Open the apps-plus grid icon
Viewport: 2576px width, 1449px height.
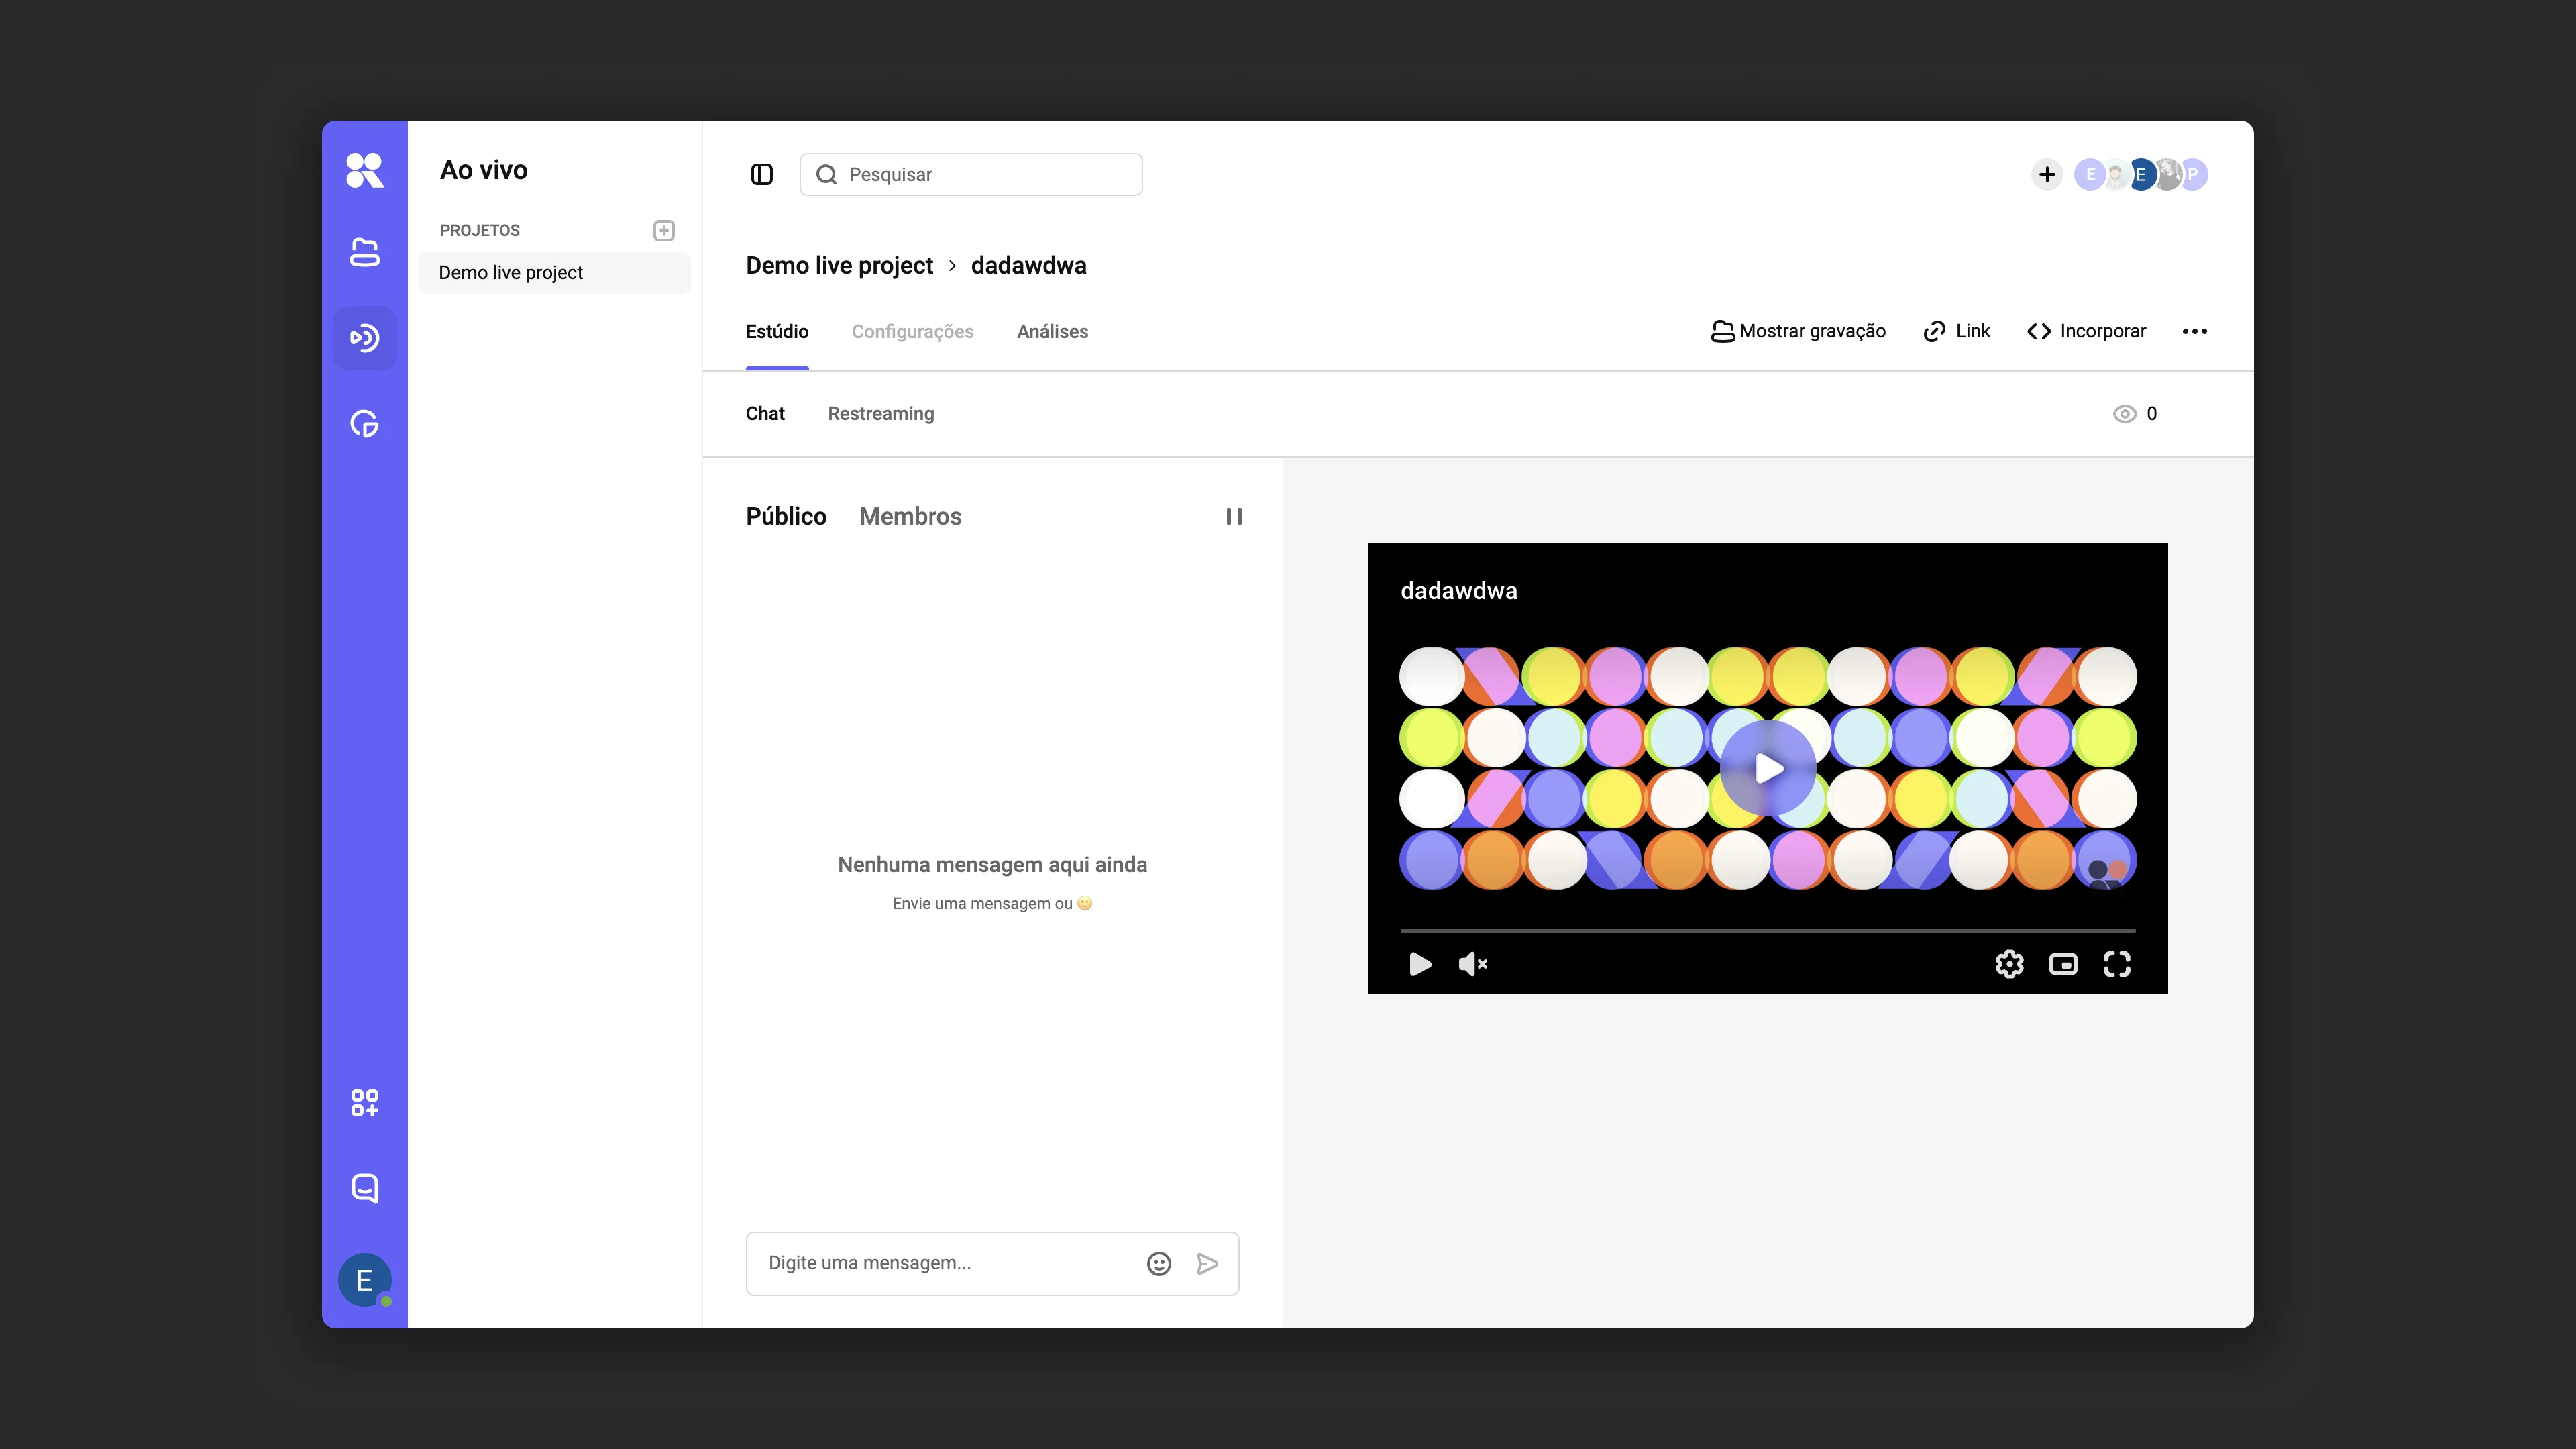click(x=364, y=1103)
